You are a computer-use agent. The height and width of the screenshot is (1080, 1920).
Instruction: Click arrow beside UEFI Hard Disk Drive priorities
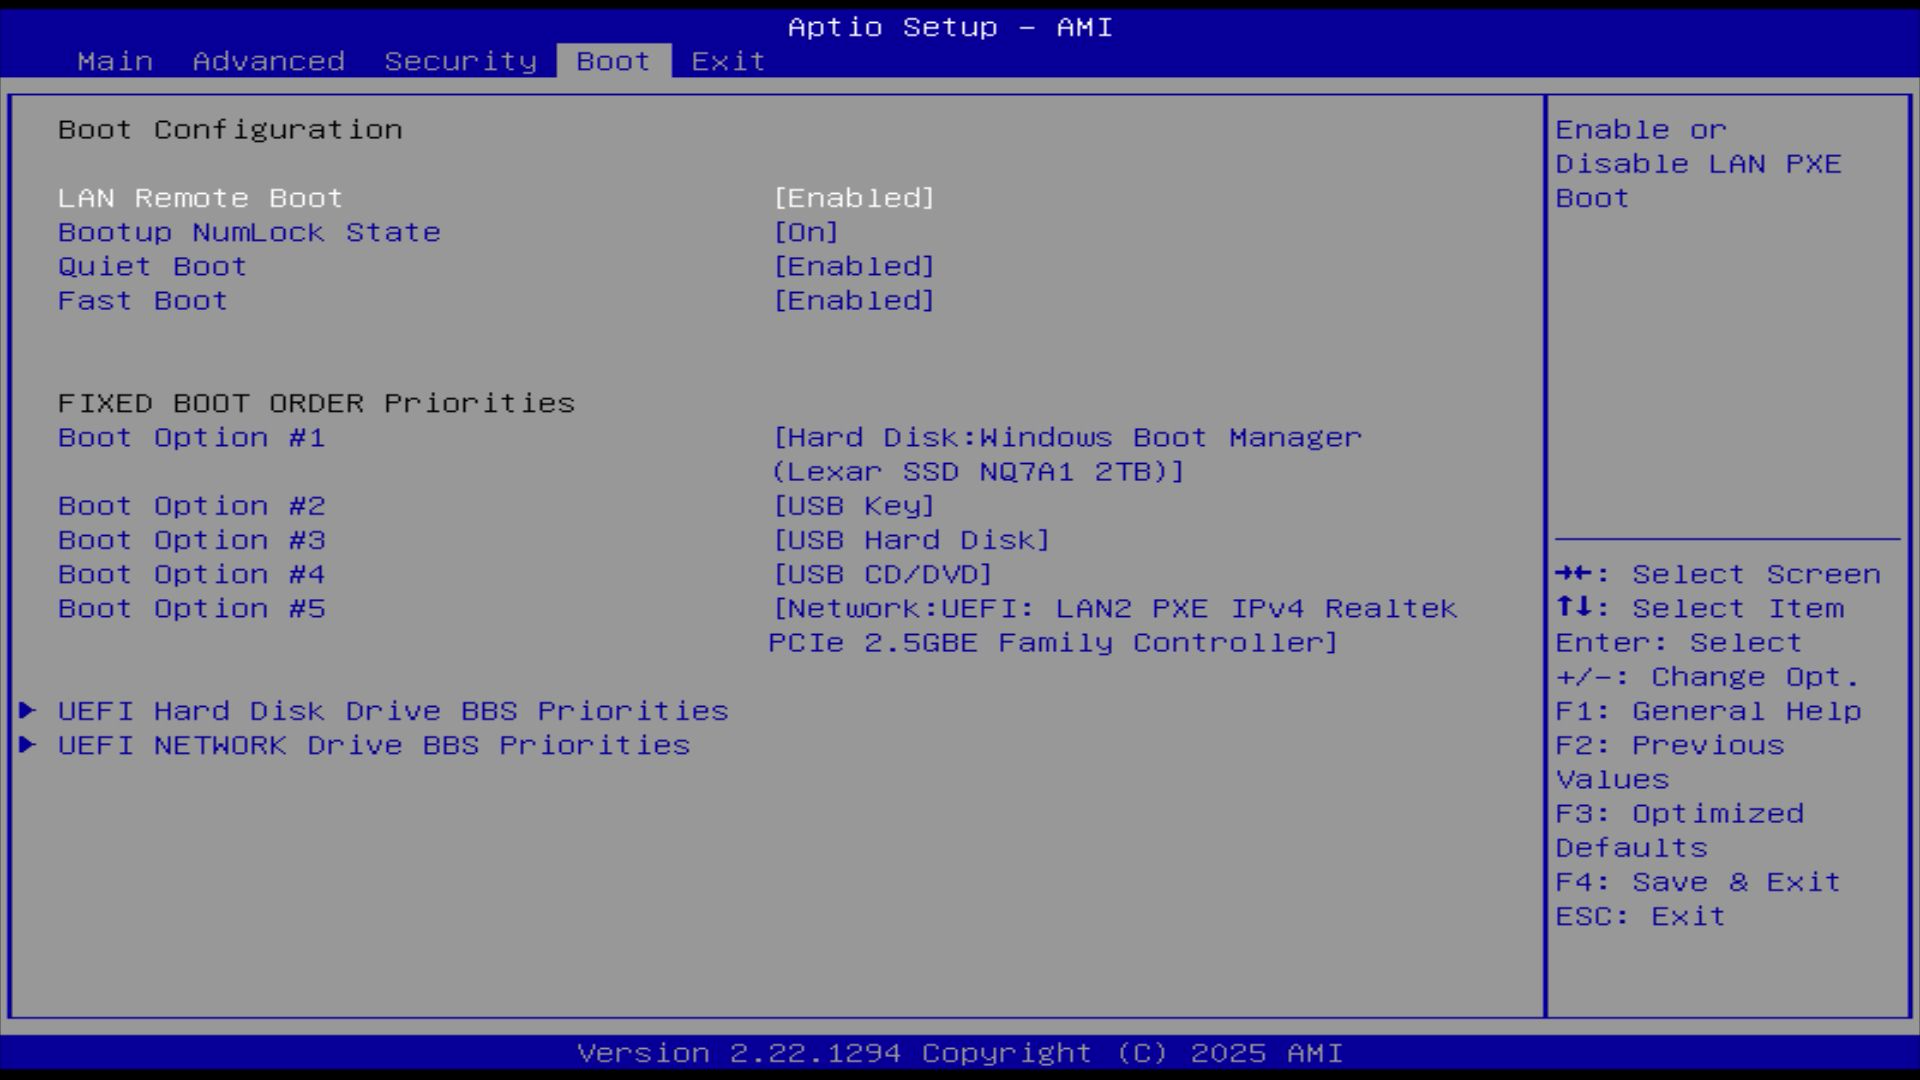(28, 710)
